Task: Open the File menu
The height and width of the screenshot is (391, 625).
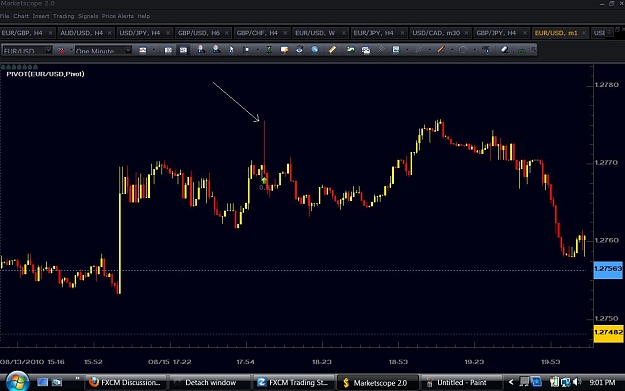Action: pos(4,16)
